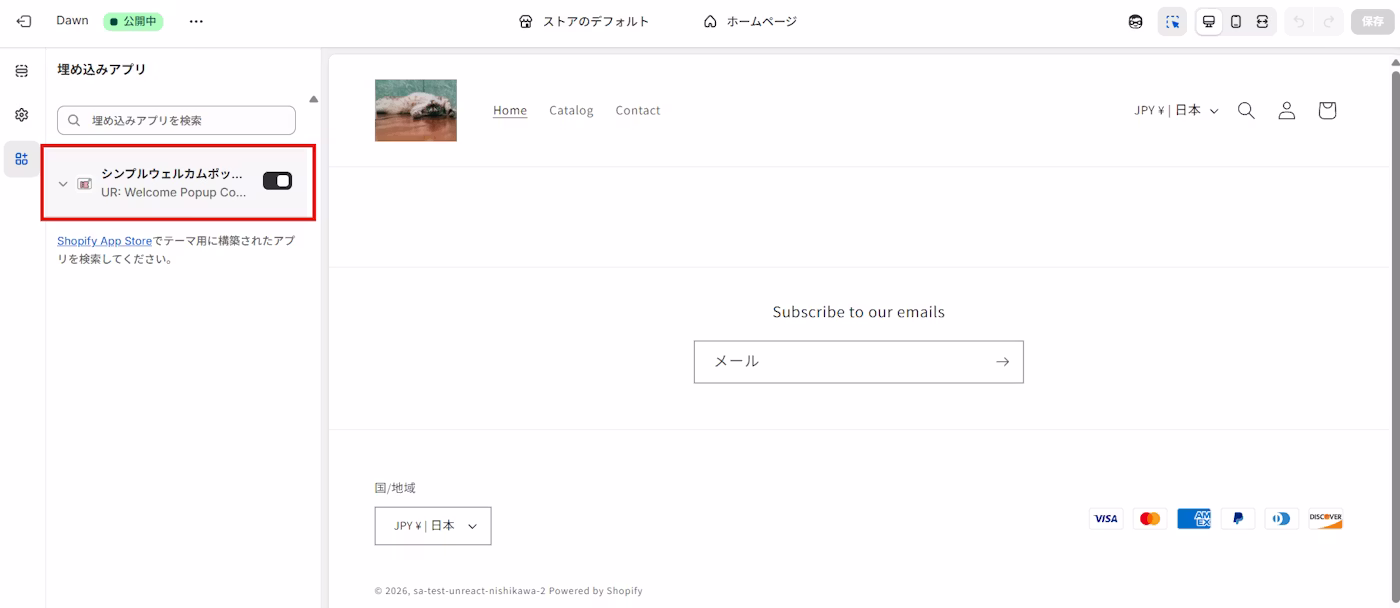Open the more options menu
The width and height of the screenshot is (1400, 608).
(196, 20)
